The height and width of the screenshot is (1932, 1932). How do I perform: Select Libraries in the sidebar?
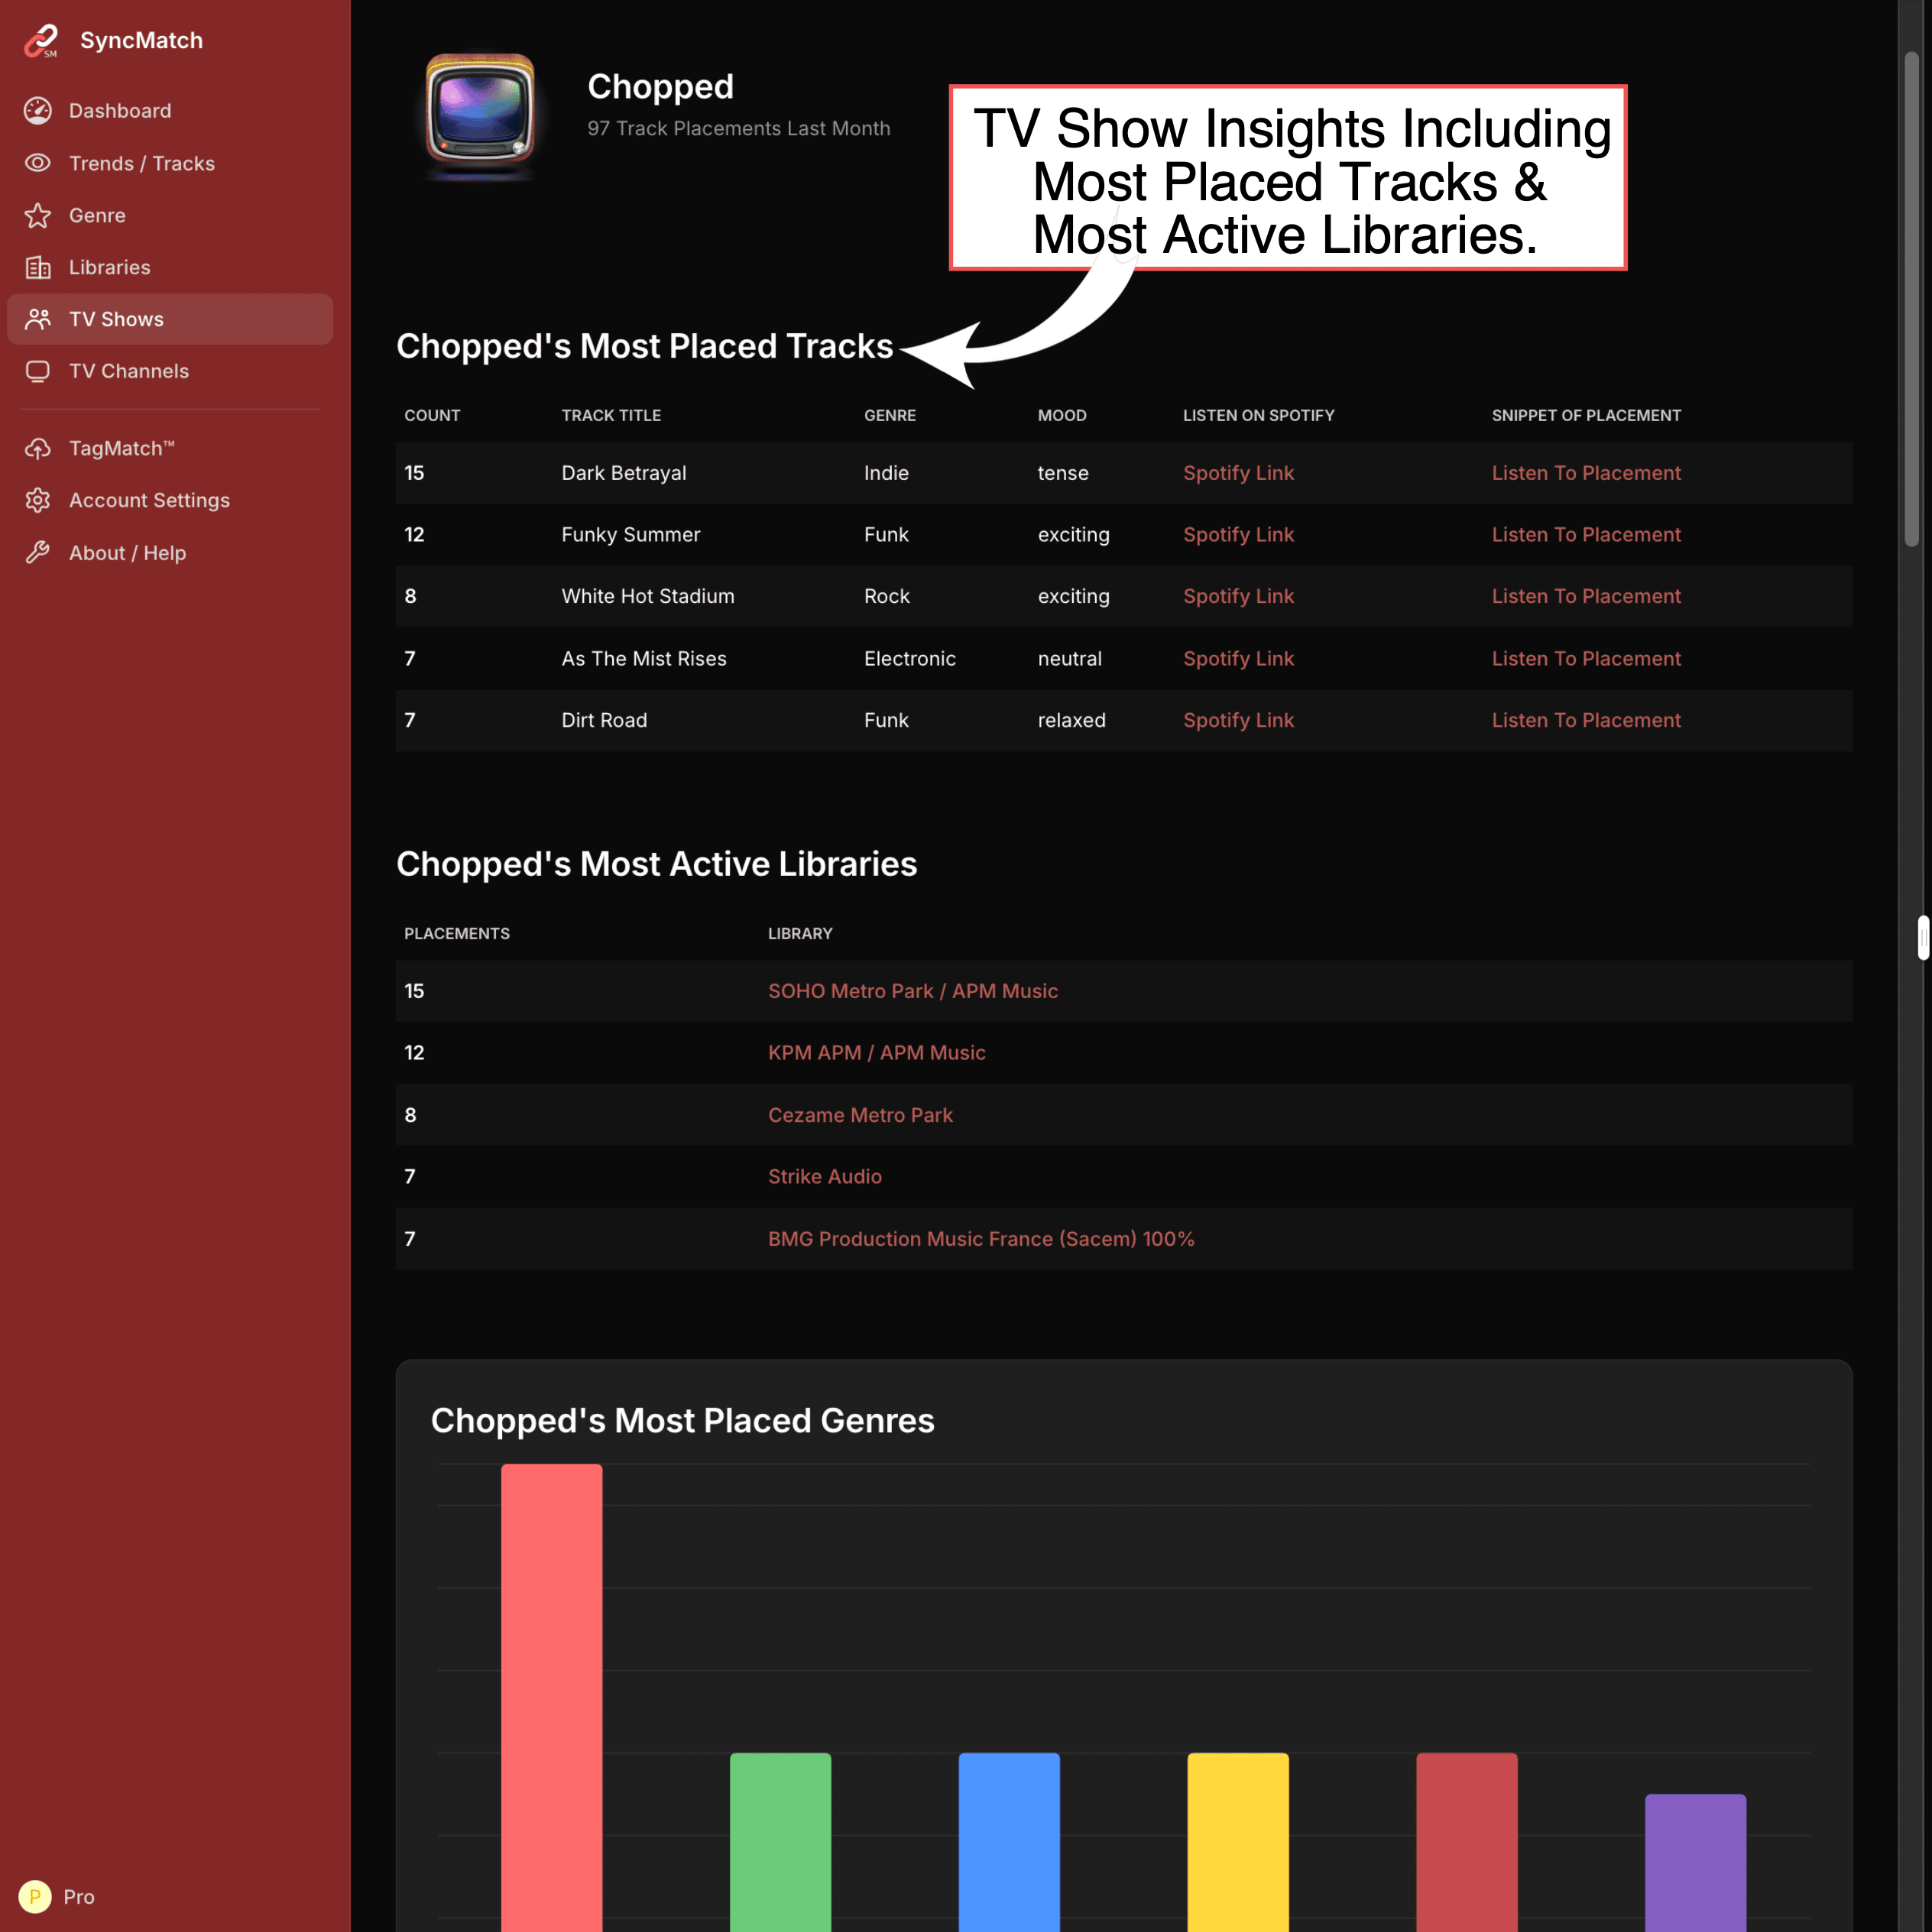tap(110, 267)
